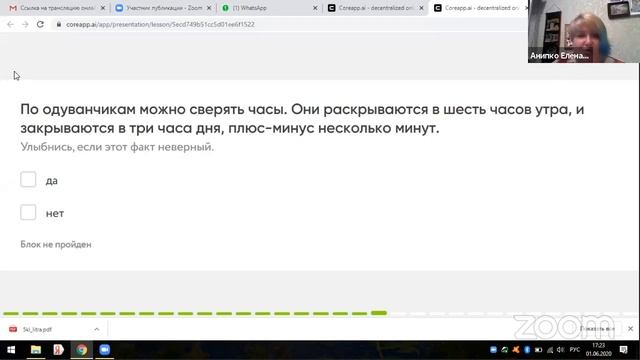Close the Zoom participants tab

point(209,8)
